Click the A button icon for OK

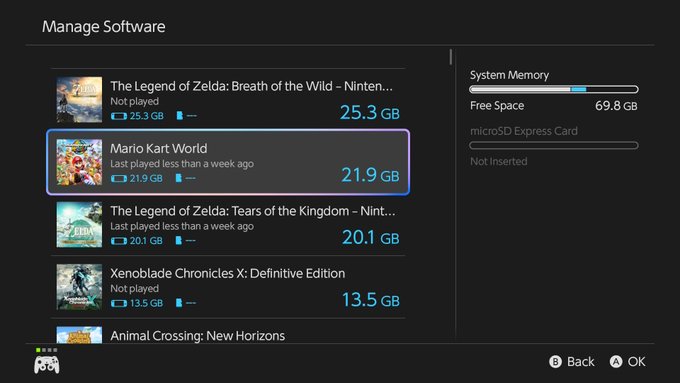616,362
